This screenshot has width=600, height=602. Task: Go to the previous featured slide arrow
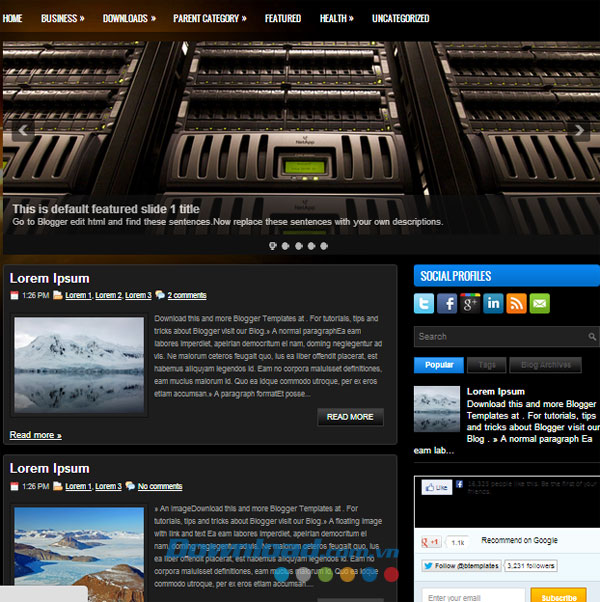pyautogui.click(x=24, y=129)
